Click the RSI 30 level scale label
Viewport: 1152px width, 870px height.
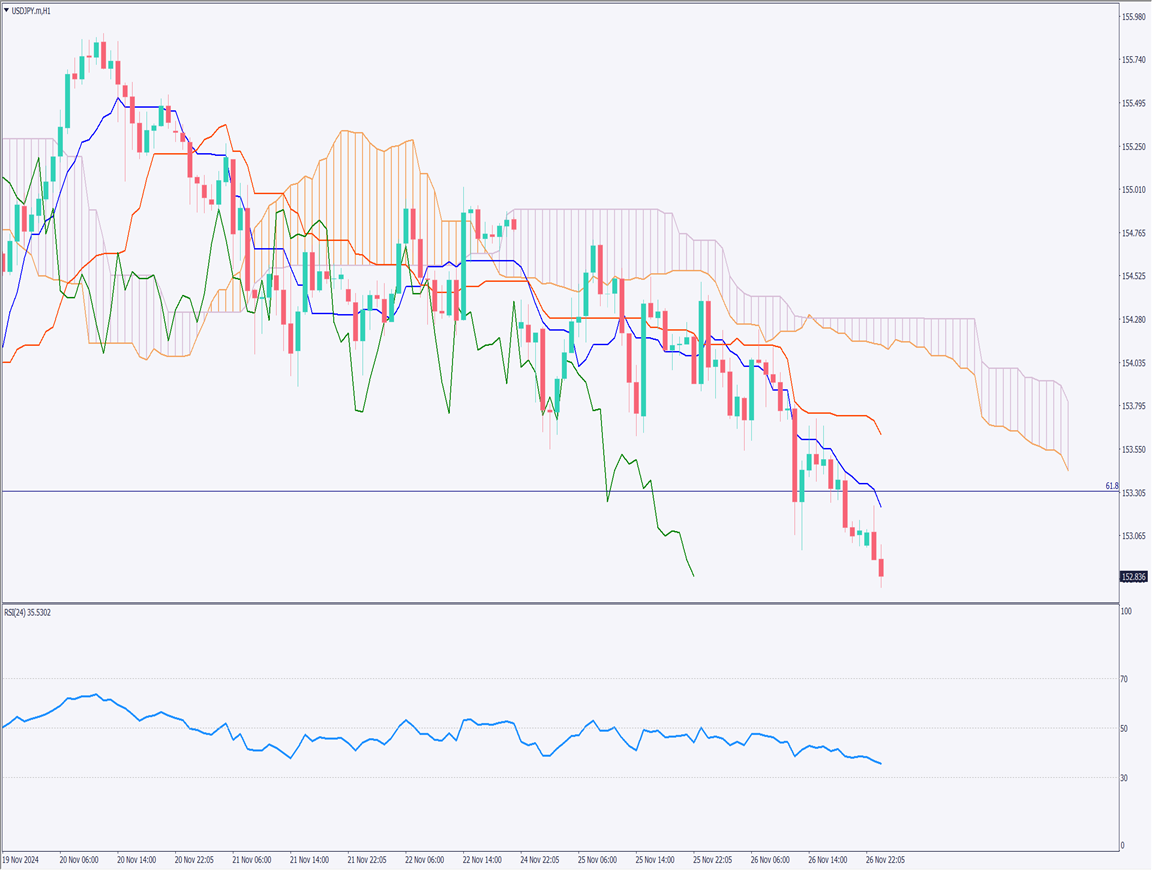click(x=1124, y=778)
